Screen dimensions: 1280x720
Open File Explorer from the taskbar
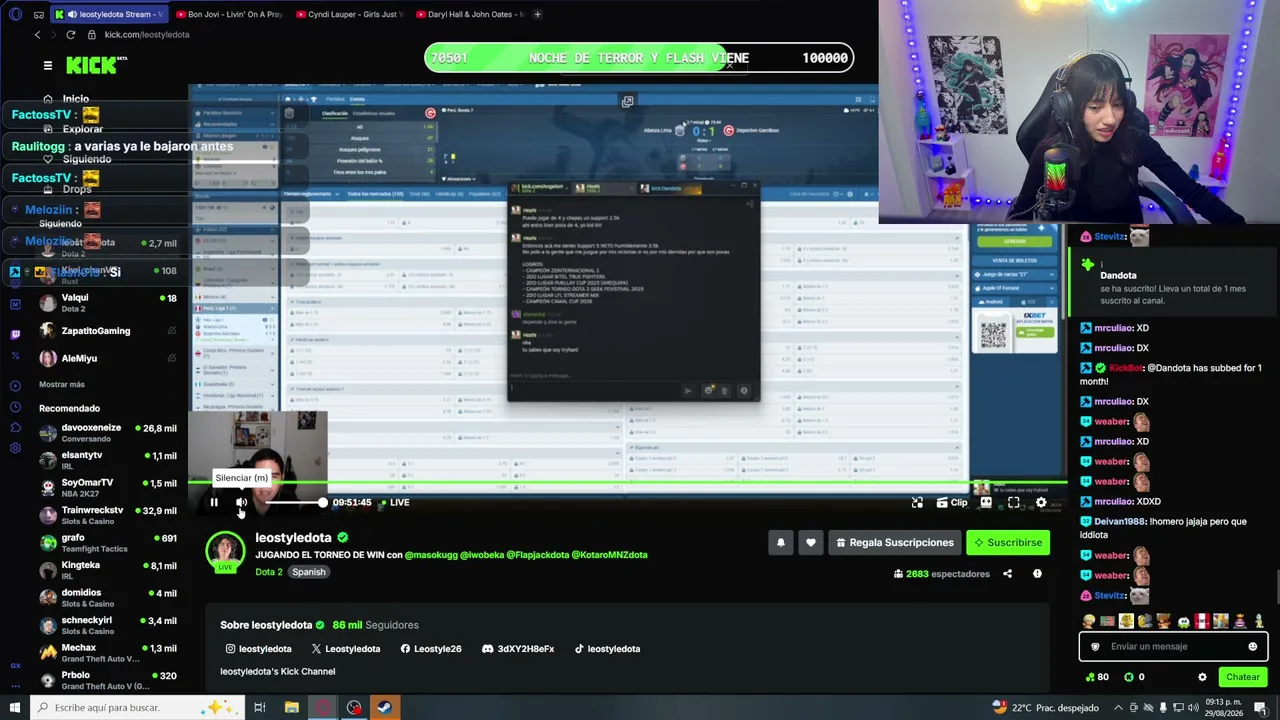coord(291,708)
